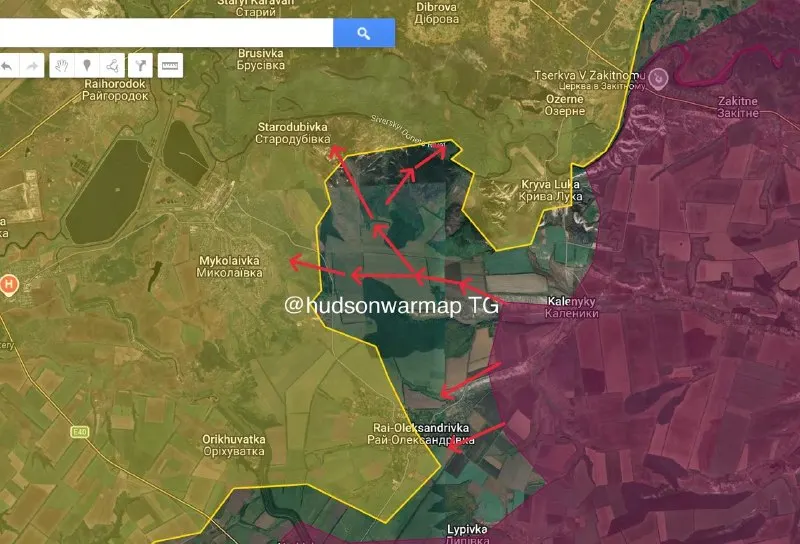Image resolution: width=800 pixels, height=544 pixels.
Task: Click the E40 highway shield
Action: coord(80,432)
